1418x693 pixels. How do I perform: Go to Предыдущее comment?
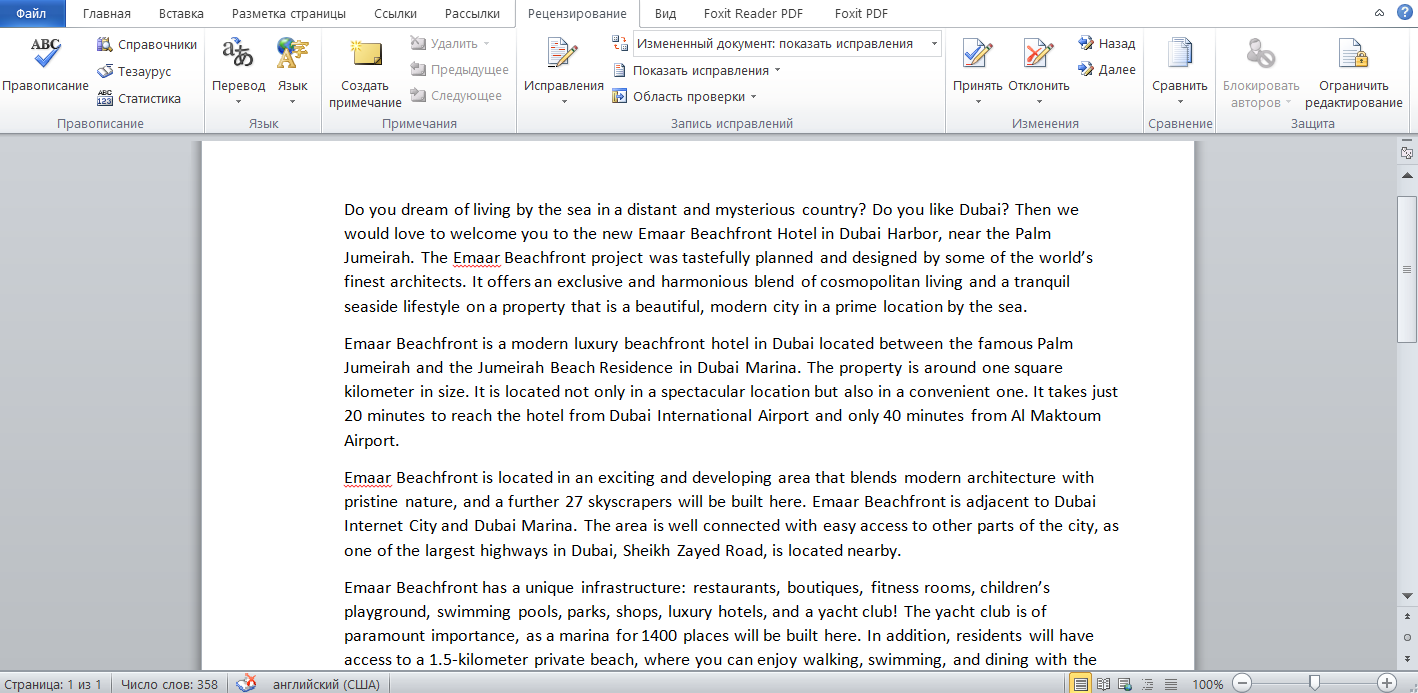click(460, 70)
